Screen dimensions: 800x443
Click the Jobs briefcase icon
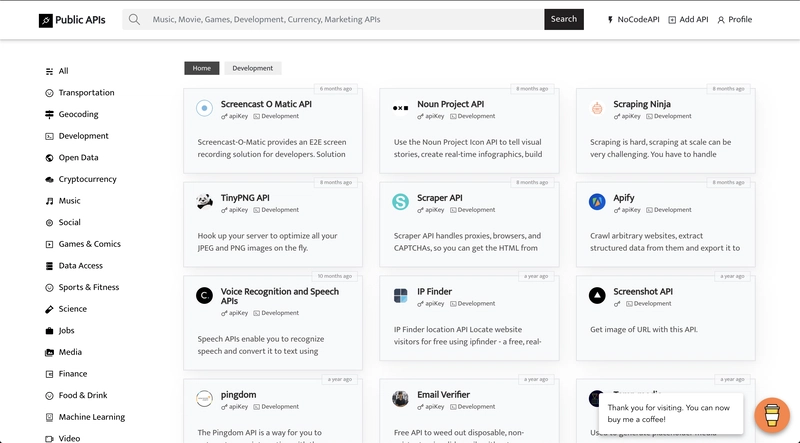tap(49, 331)
